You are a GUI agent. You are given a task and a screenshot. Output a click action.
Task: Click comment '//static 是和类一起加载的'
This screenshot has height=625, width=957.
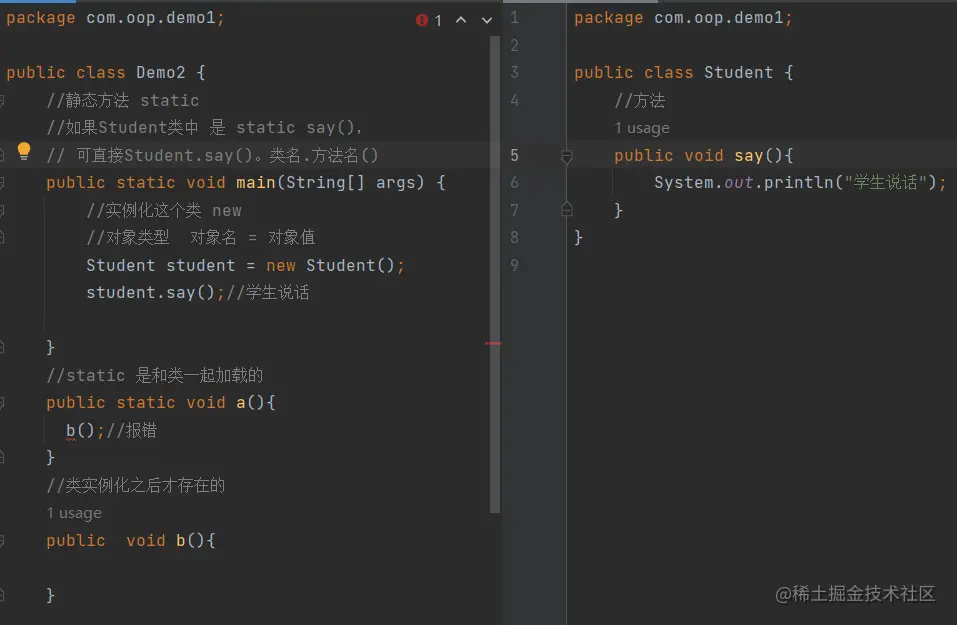(155, 375)
